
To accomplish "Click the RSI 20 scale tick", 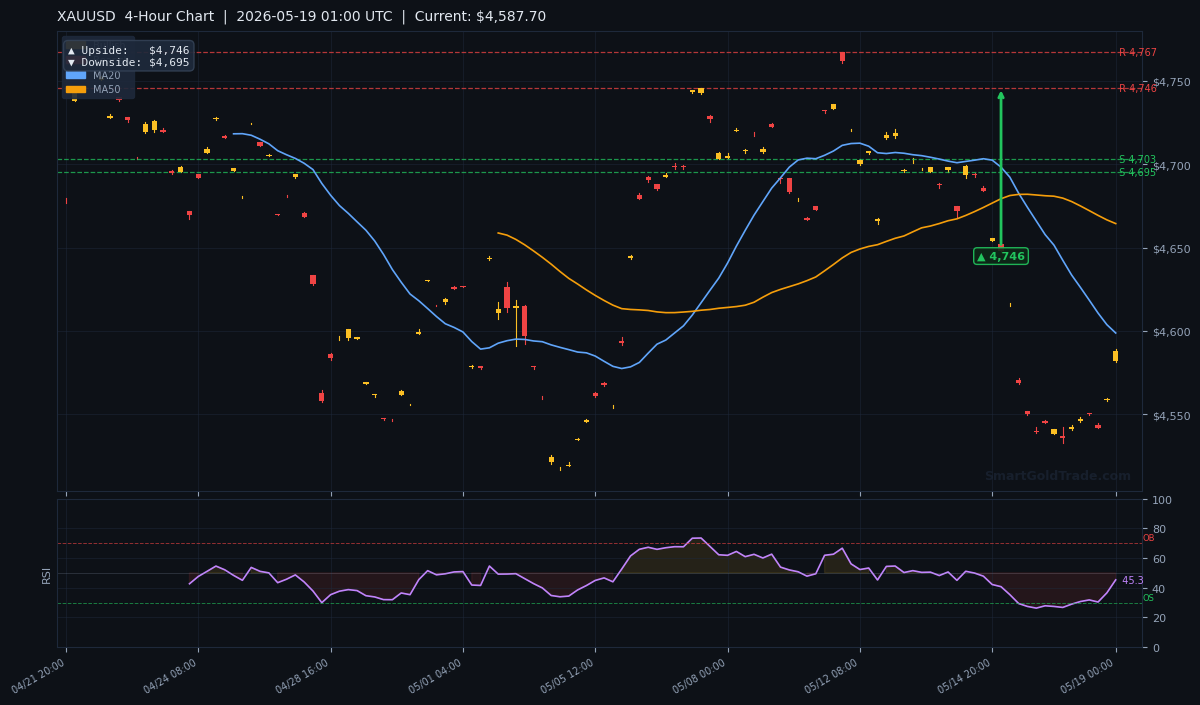I will (1159, 618).
